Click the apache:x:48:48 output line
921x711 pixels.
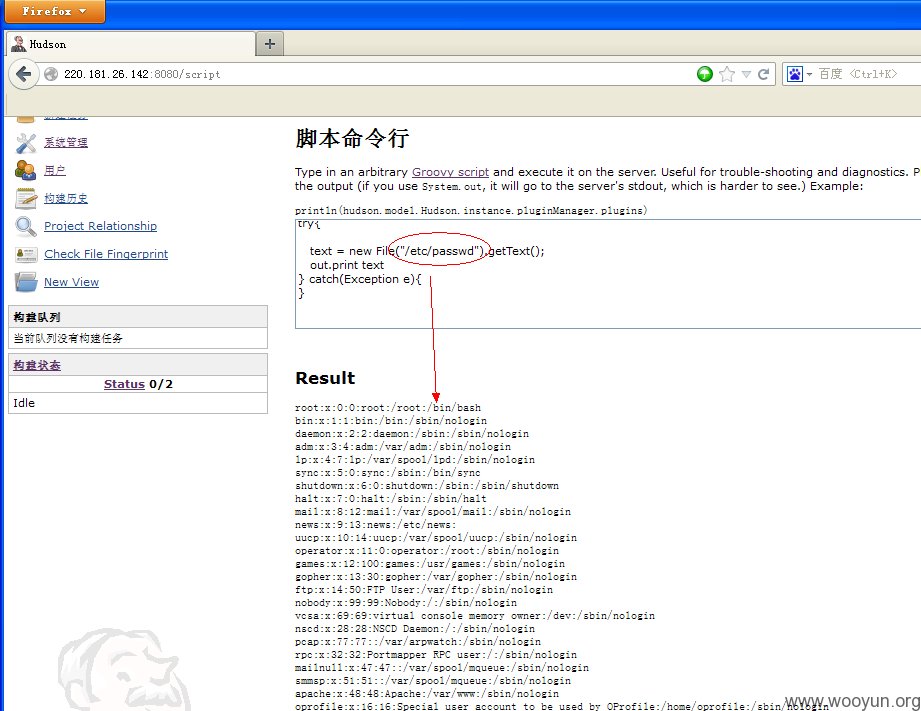pyautogui.click(x=427, y=694)
